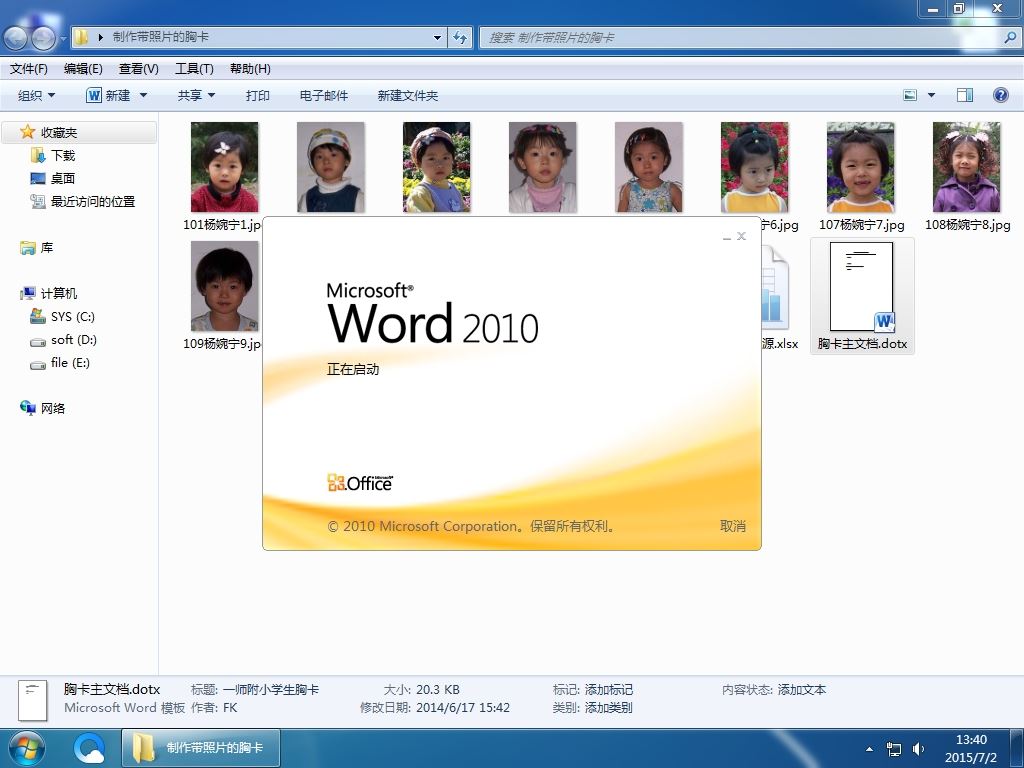Click the blue cloud taskbar icon
1024x768 pixels.
(89, 748)
